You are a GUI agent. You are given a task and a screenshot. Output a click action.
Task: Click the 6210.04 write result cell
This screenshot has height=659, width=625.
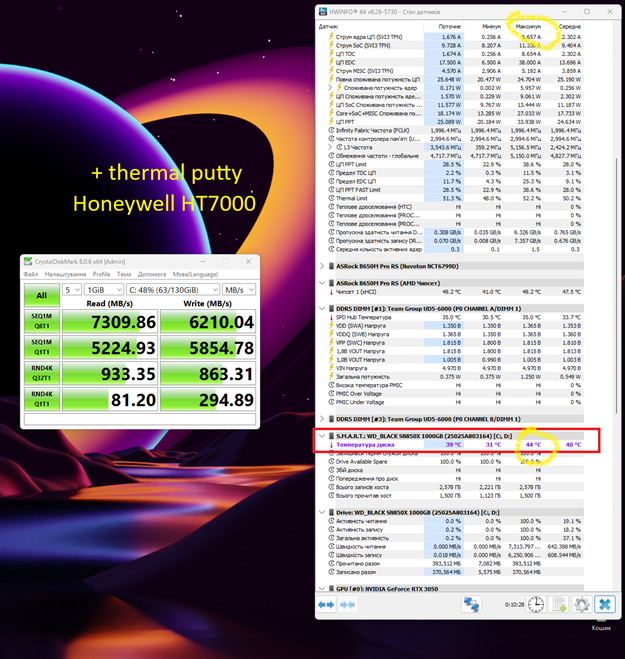pos(208,322)
